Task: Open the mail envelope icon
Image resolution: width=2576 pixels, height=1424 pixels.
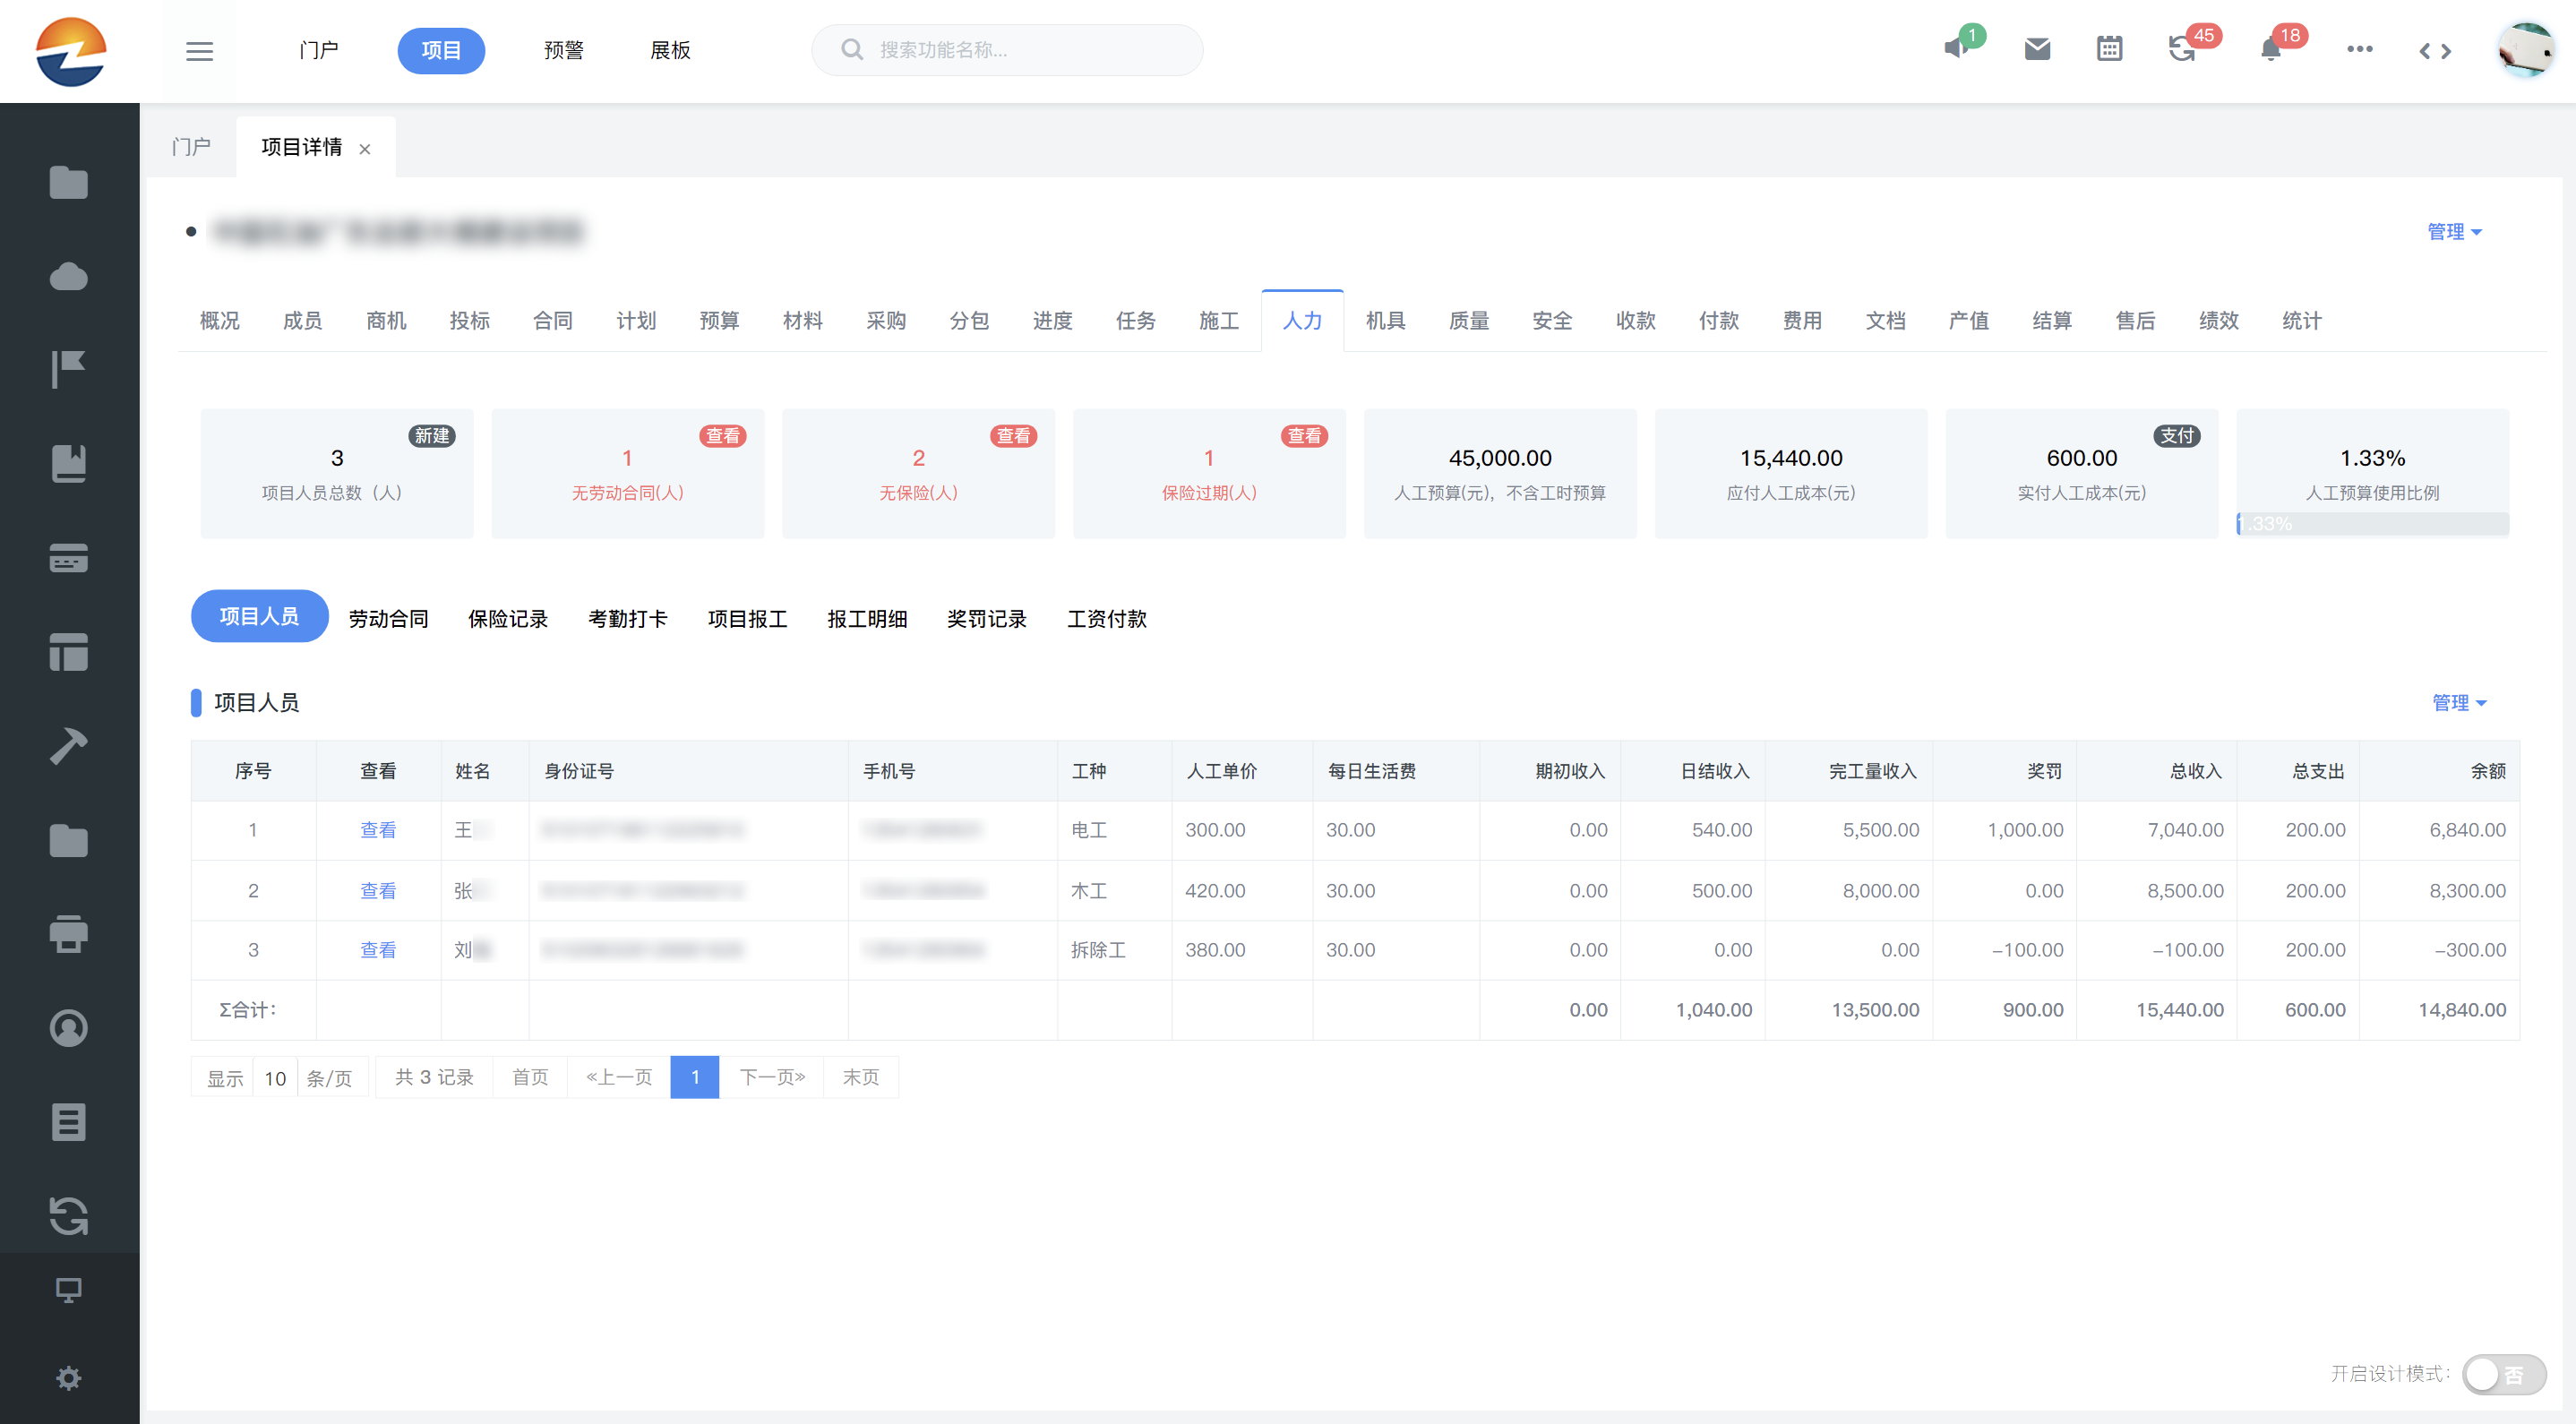Action: 2037,49
